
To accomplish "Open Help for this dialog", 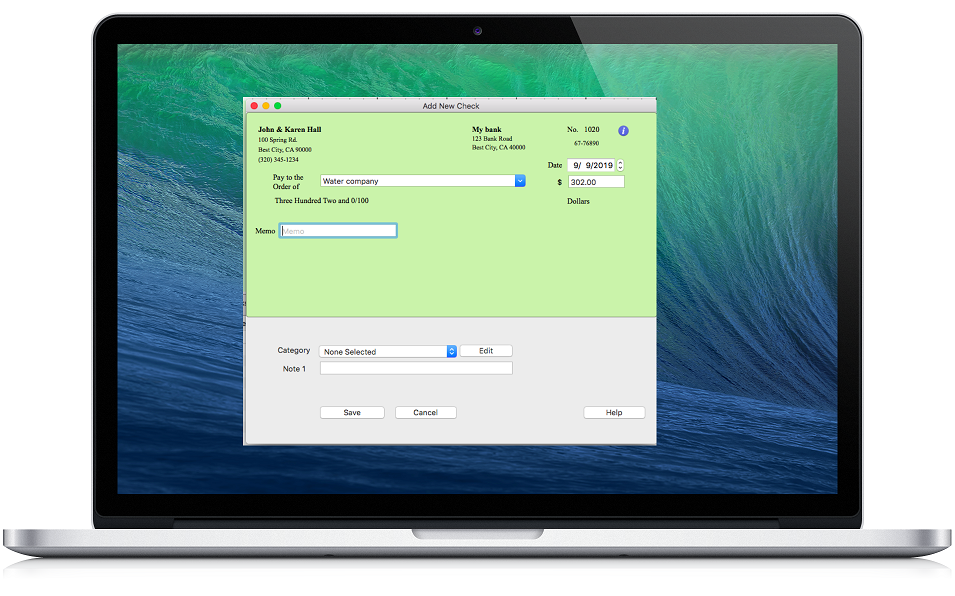I will (614, 413).
